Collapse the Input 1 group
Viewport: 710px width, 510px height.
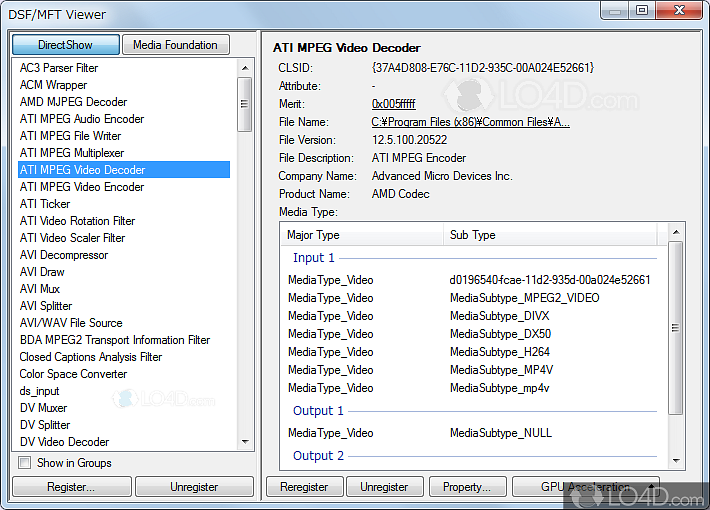pyautogui.click(x=314, y=258)
